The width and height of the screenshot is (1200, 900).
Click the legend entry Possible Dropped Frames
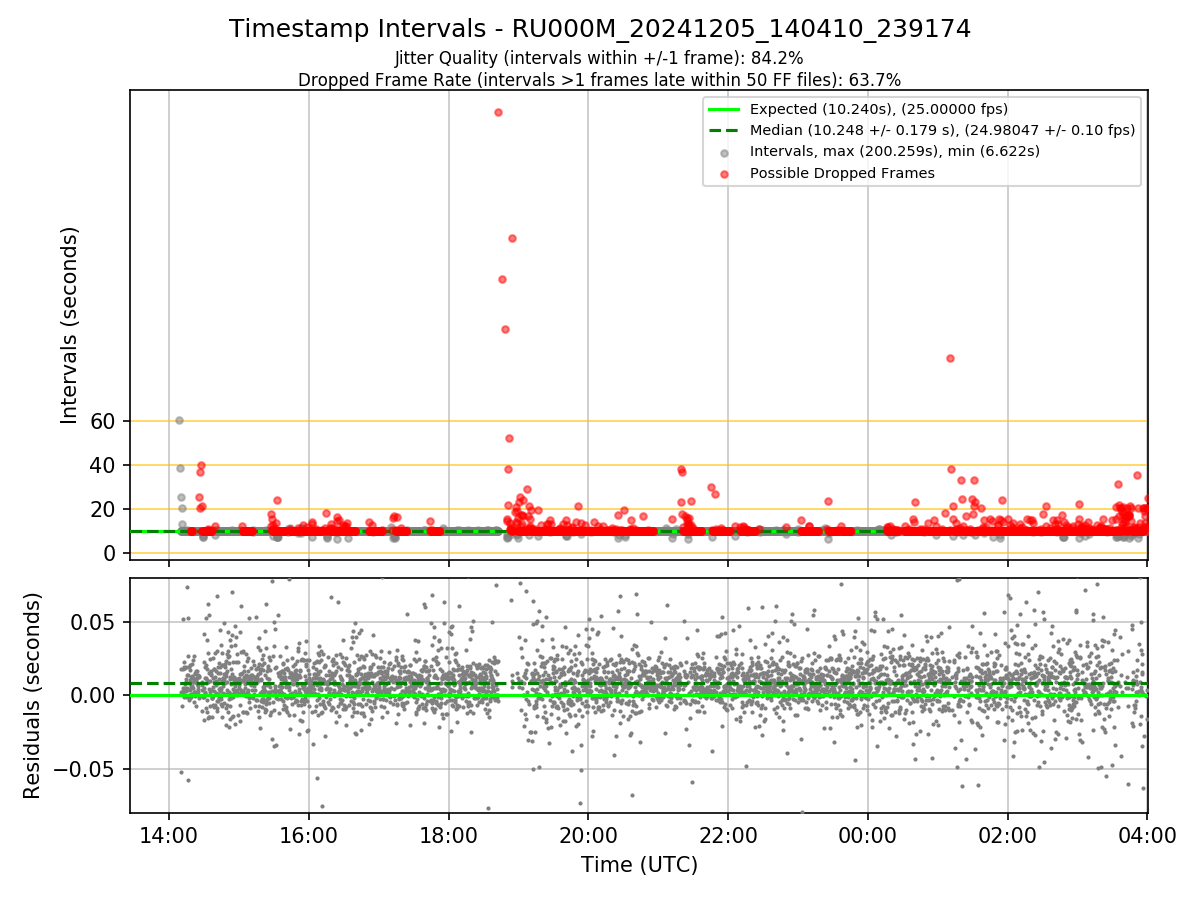[x=842, y=173]
